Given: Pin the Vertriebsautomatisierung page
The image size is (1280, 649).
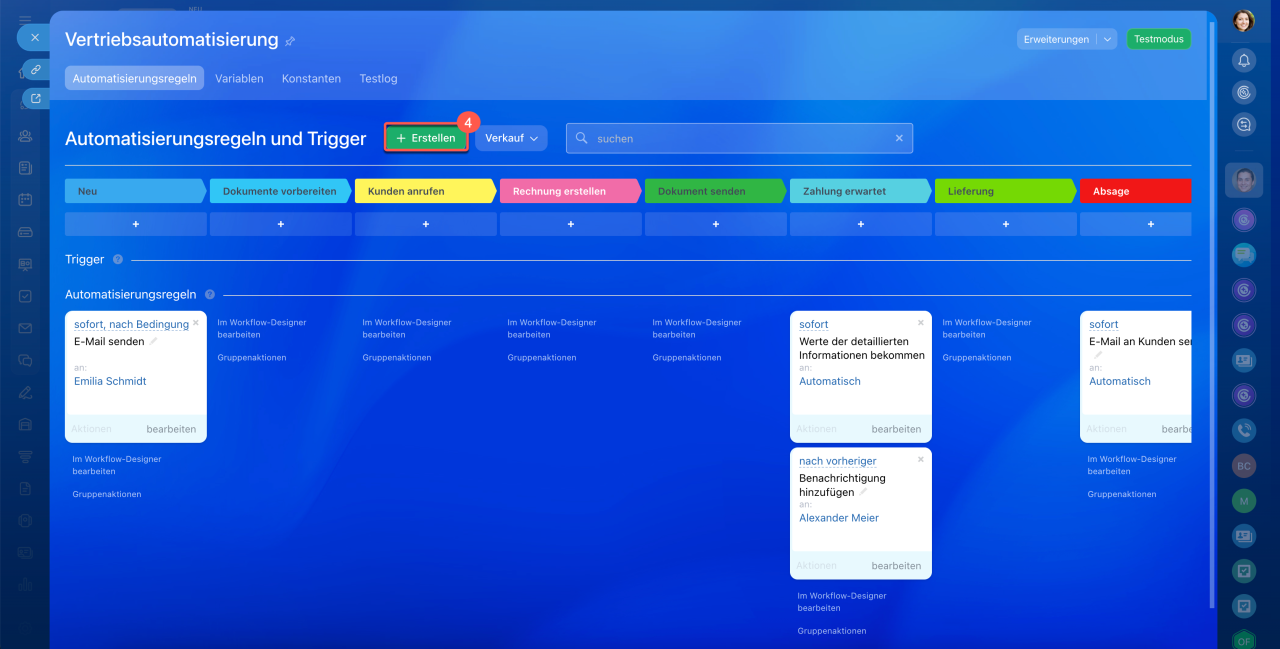Looking at the screenshot, I should [290, 41].
